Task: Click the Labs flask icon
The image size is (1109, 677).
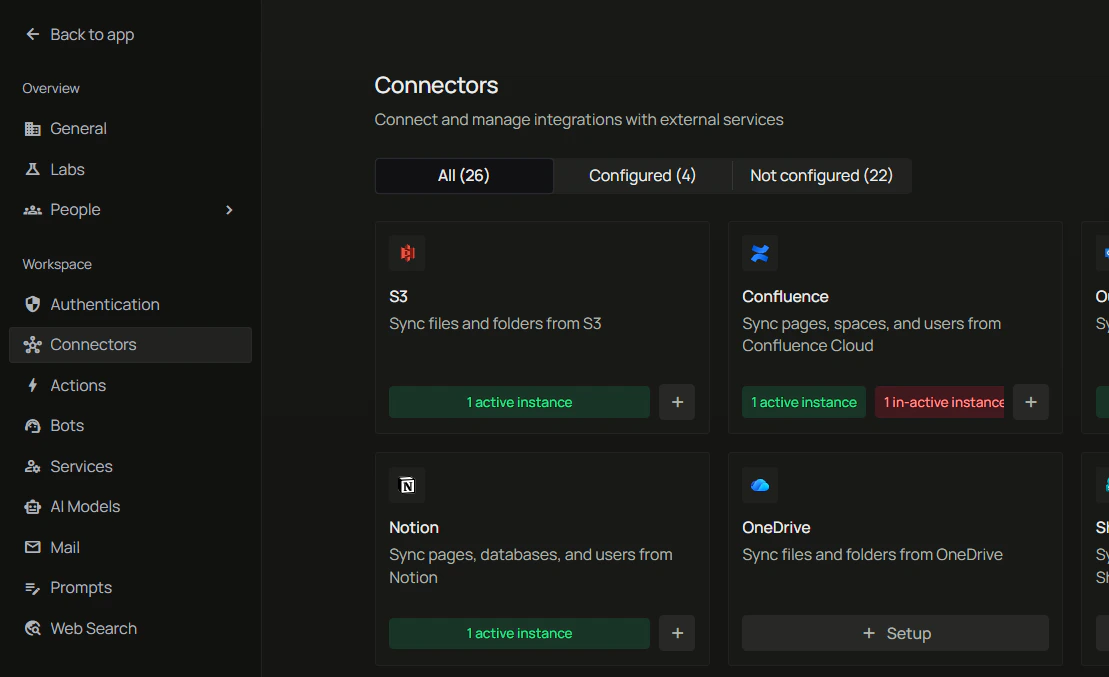Action: click(x=33, y=169)
